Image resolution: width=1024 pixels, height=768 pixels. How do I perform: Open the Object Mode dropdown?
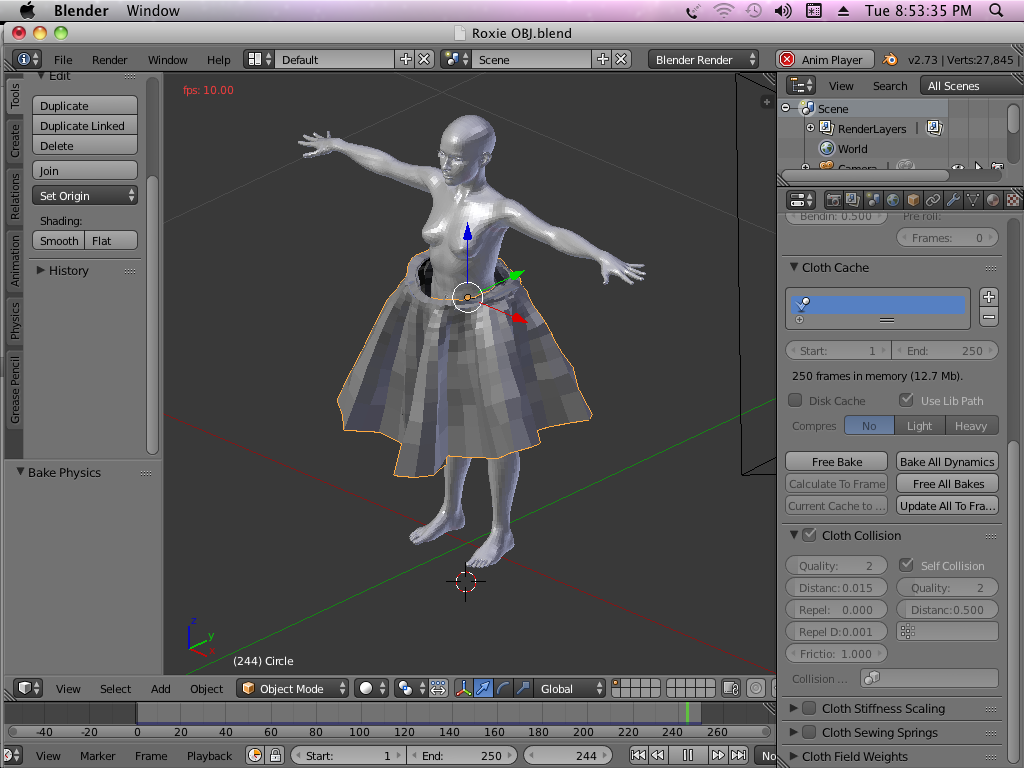coord(294,688)
